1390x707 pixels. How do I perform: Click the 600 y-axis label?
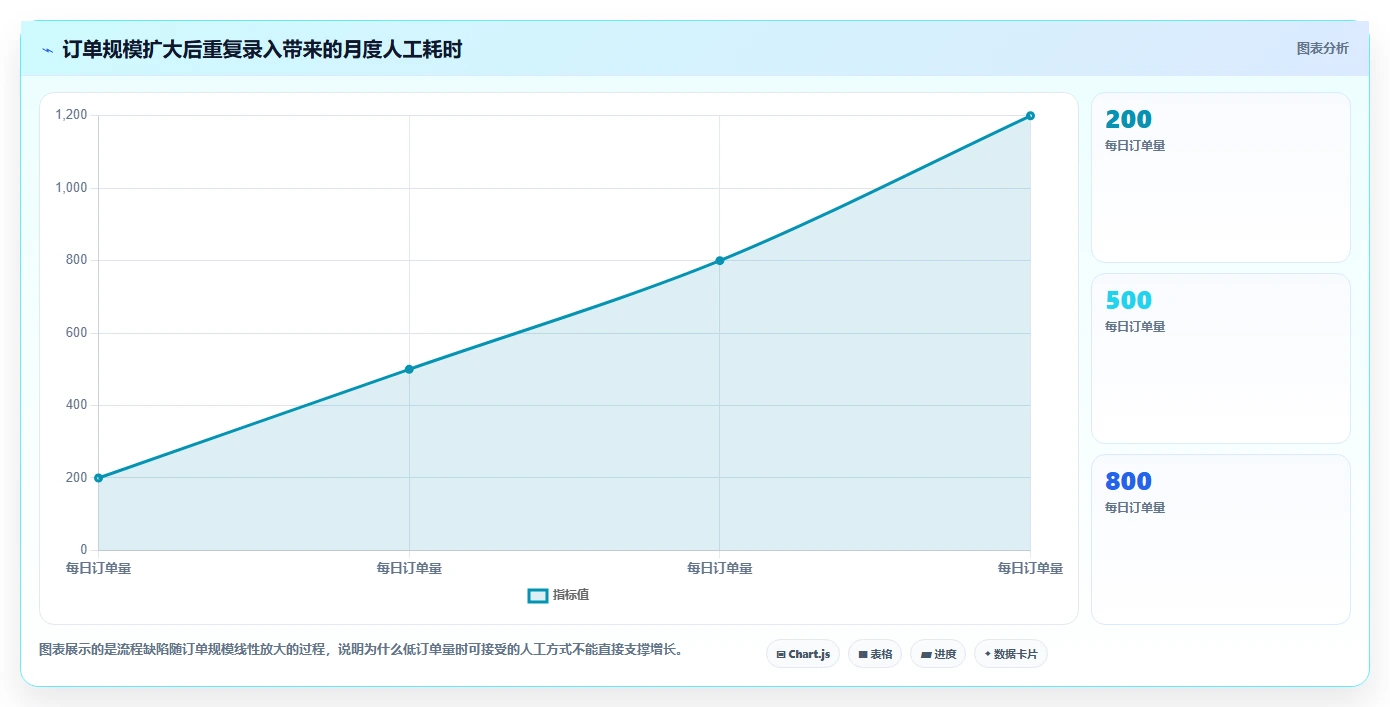pos(77,333)
